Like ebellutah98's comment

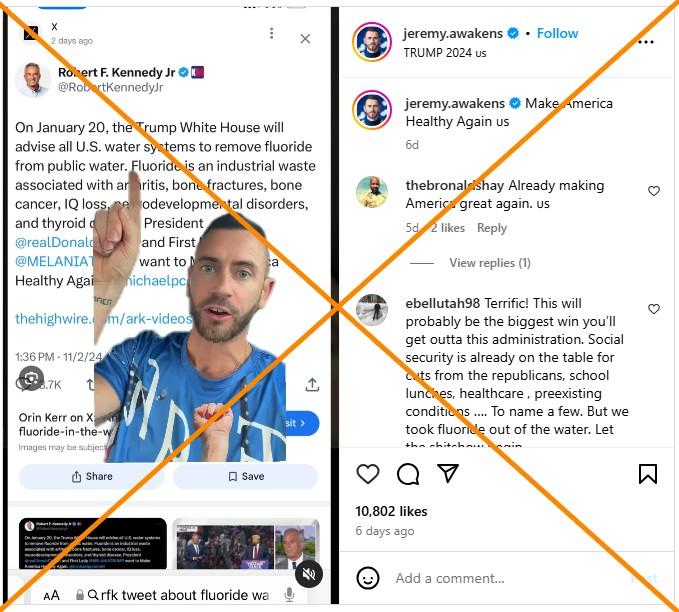pos(653,309)
